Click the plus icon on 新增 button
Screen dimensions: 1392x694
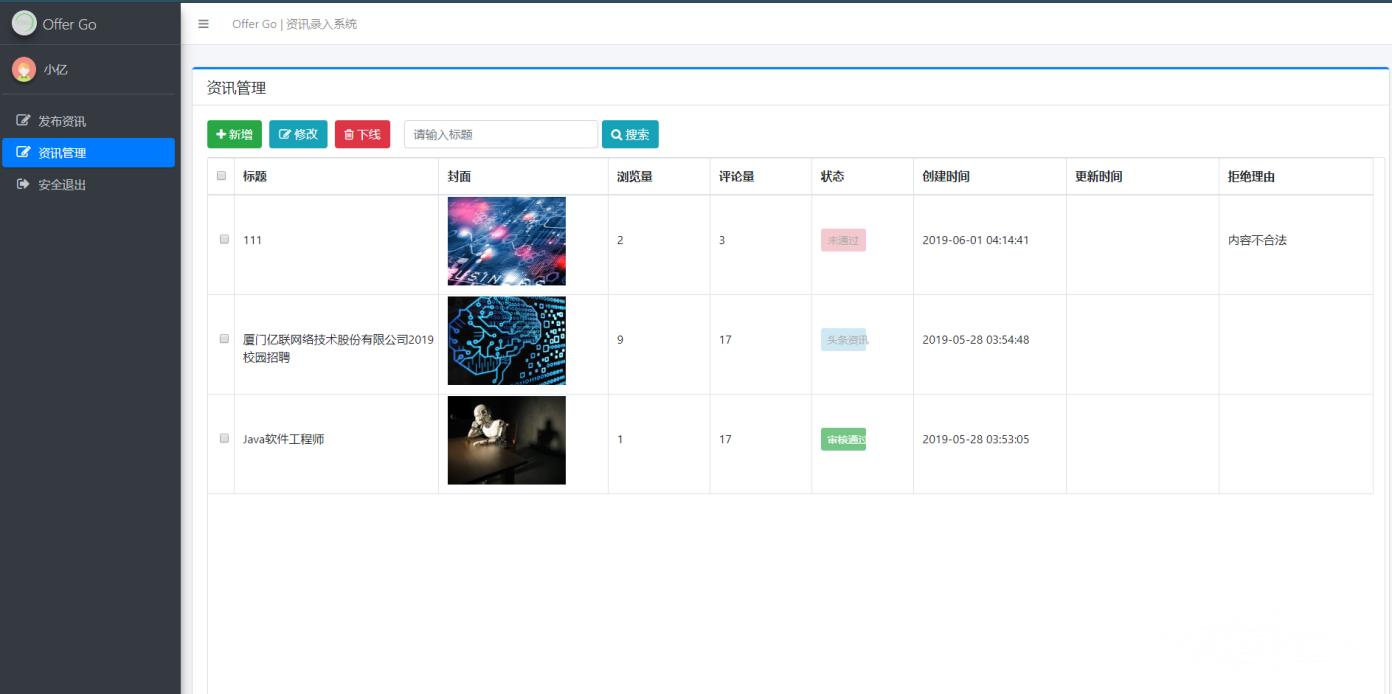[220, 133]
